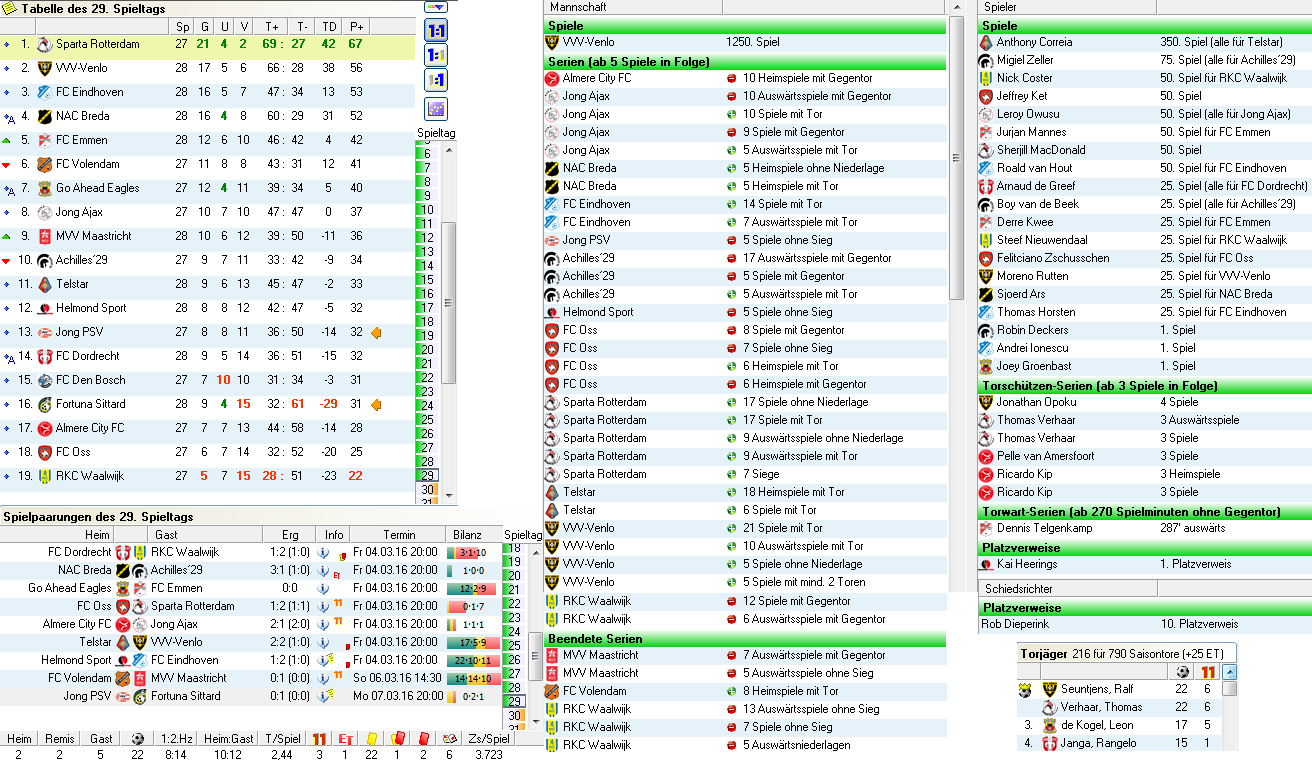Image resolution: width=1312 pixels, height=766 pixels.
Task: Open the table filter dropdown icon
Action: click(435, 6)
